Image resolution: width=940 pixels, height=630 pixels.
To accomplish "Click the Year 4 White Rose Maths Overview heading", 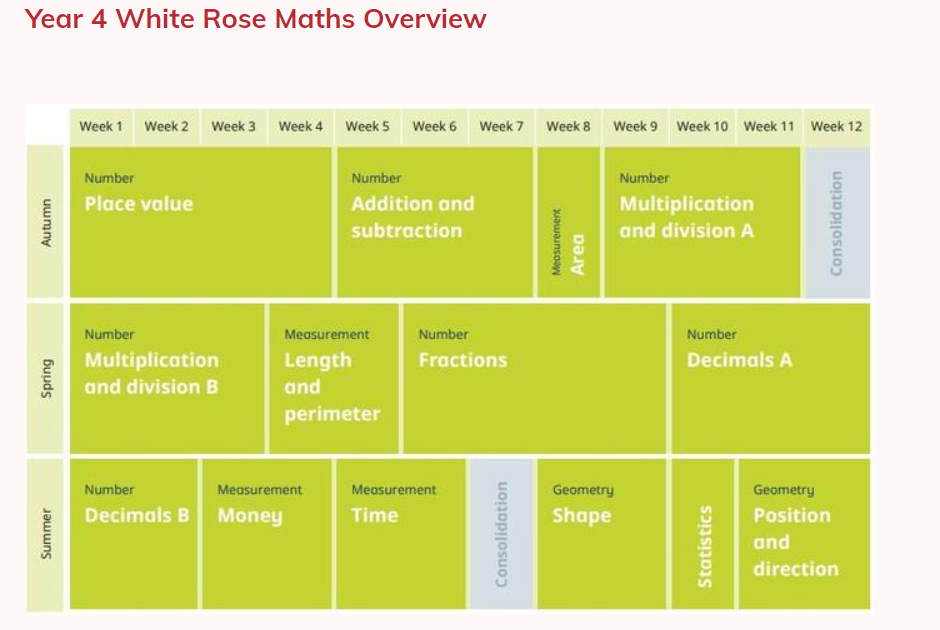I will (x=255, y=19).
